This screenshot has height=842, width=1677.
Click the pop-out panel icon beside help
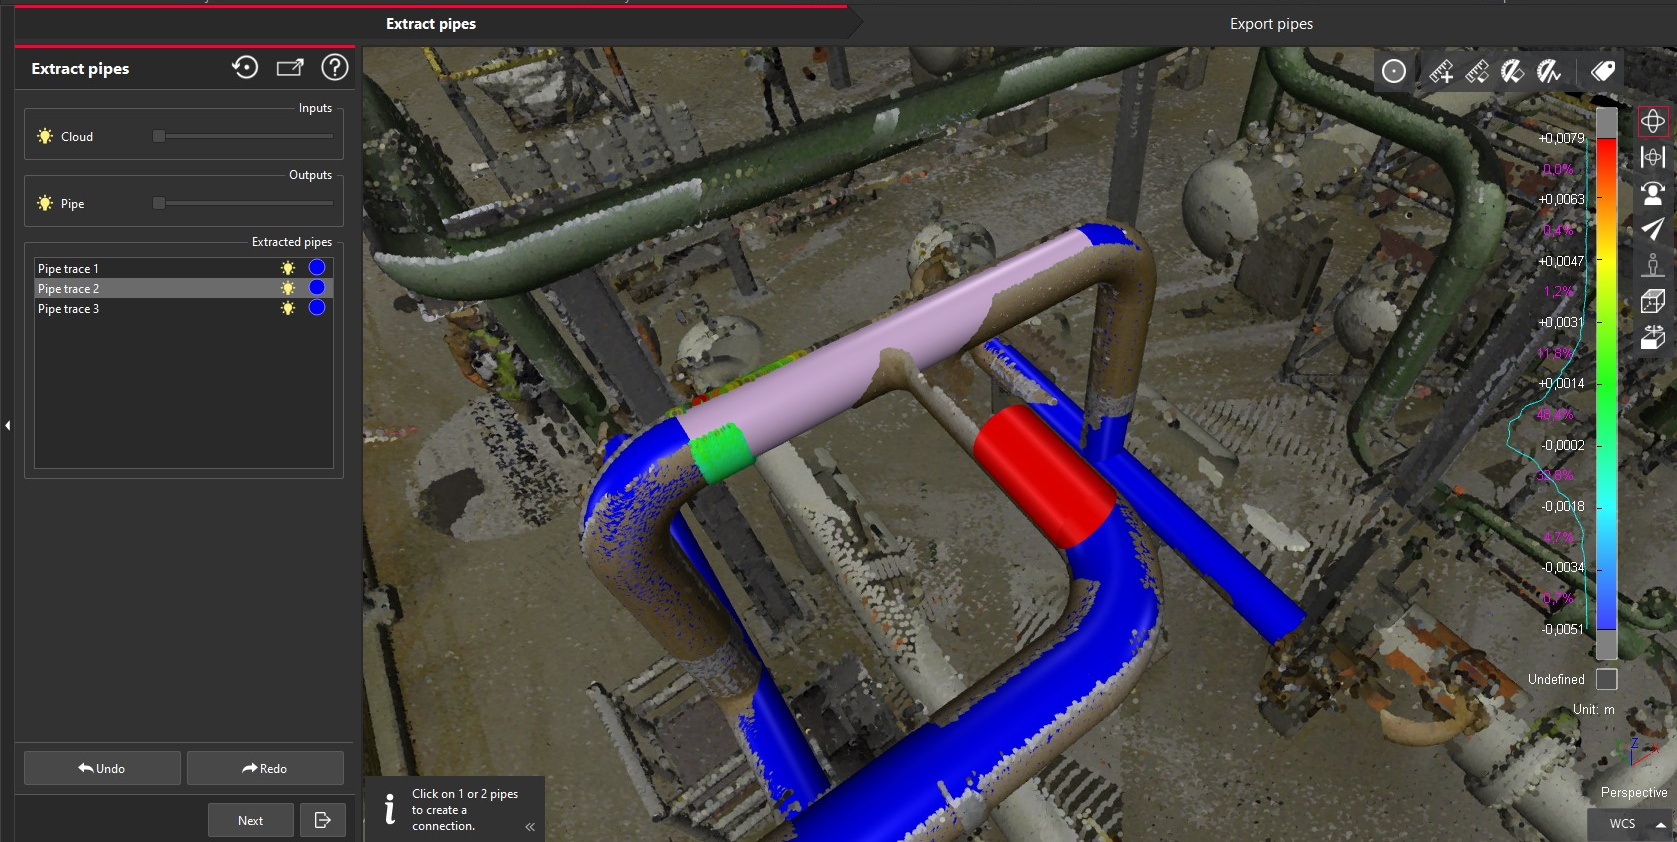(x=290, y=68)
